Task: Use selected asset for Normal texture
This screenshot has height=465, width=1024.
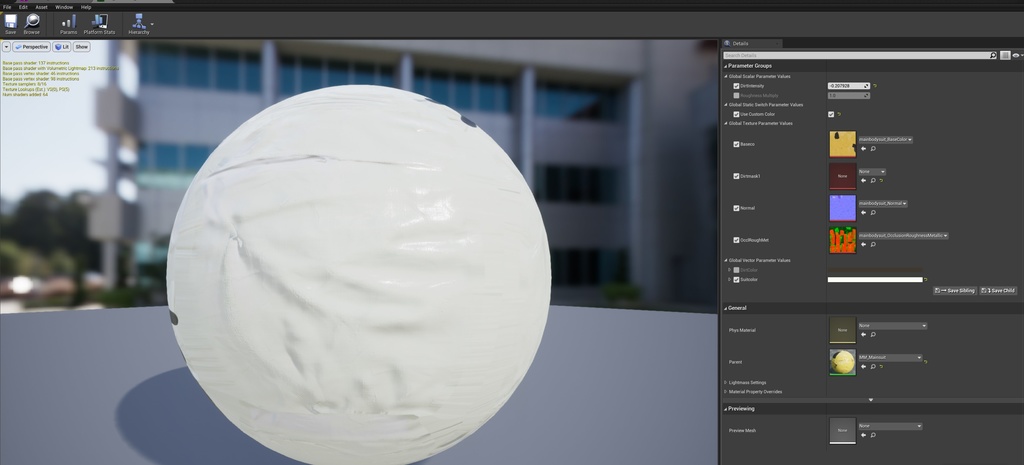Action: pos(863,213)
